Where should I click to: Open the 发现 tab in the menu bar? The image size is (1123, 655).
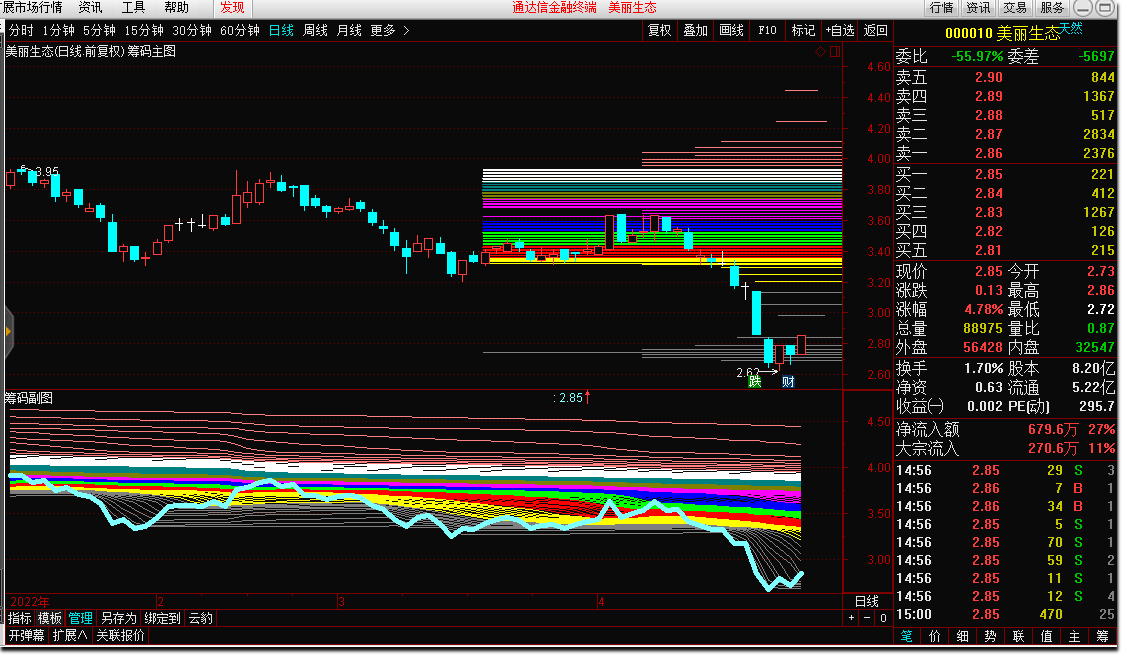tap(232, 8)
